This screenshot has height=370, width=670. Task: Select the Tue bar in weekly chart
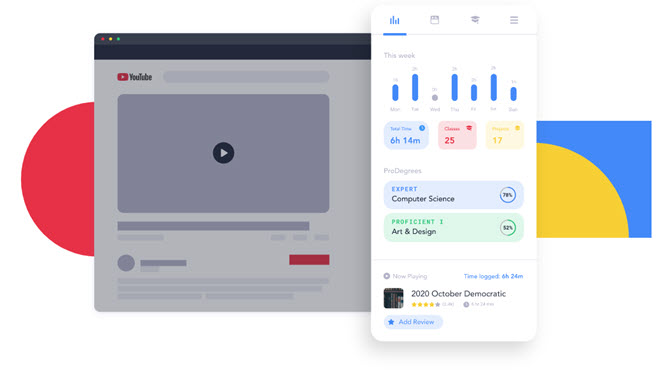[x=415, y=87]
